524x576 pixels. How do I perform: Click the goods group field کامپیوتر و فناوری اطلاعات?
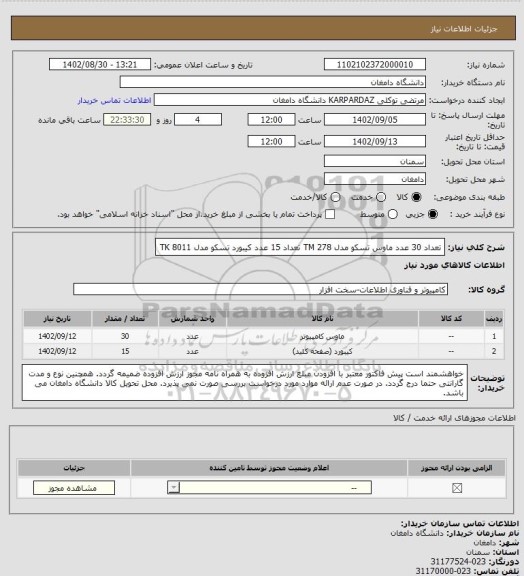[260, 289]
